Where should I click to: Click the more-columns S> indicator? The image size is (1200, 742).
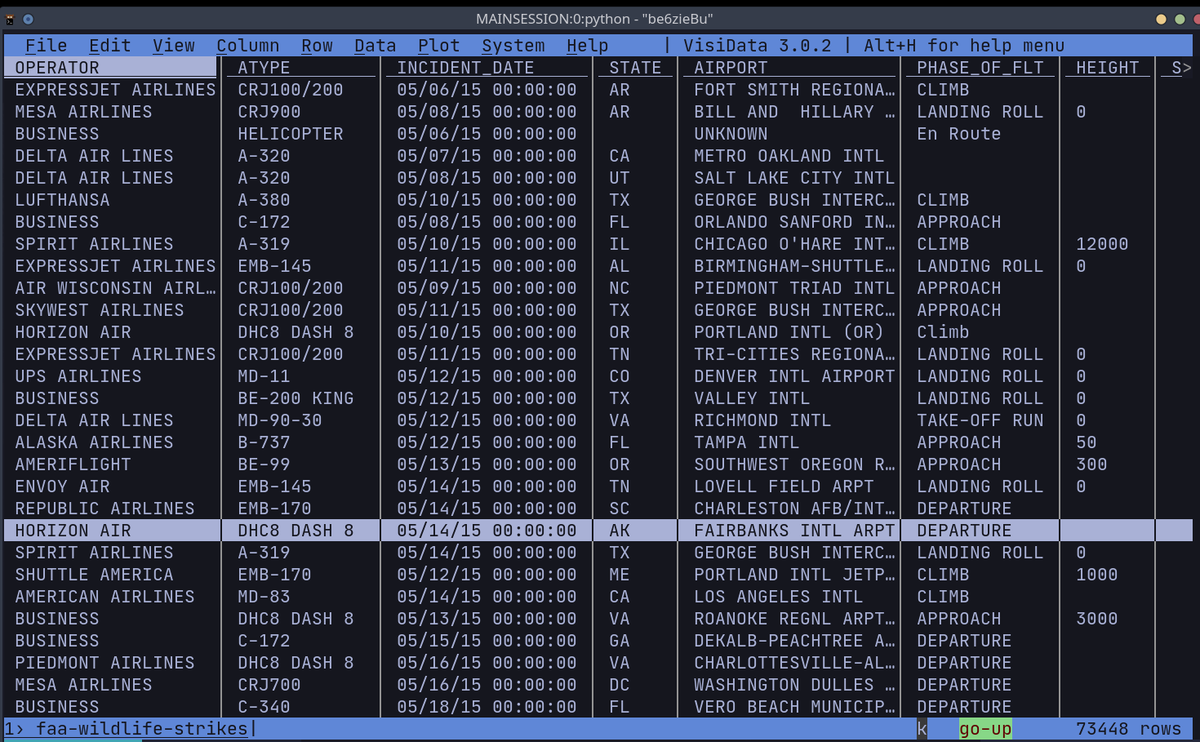[x=1181, y=67]
